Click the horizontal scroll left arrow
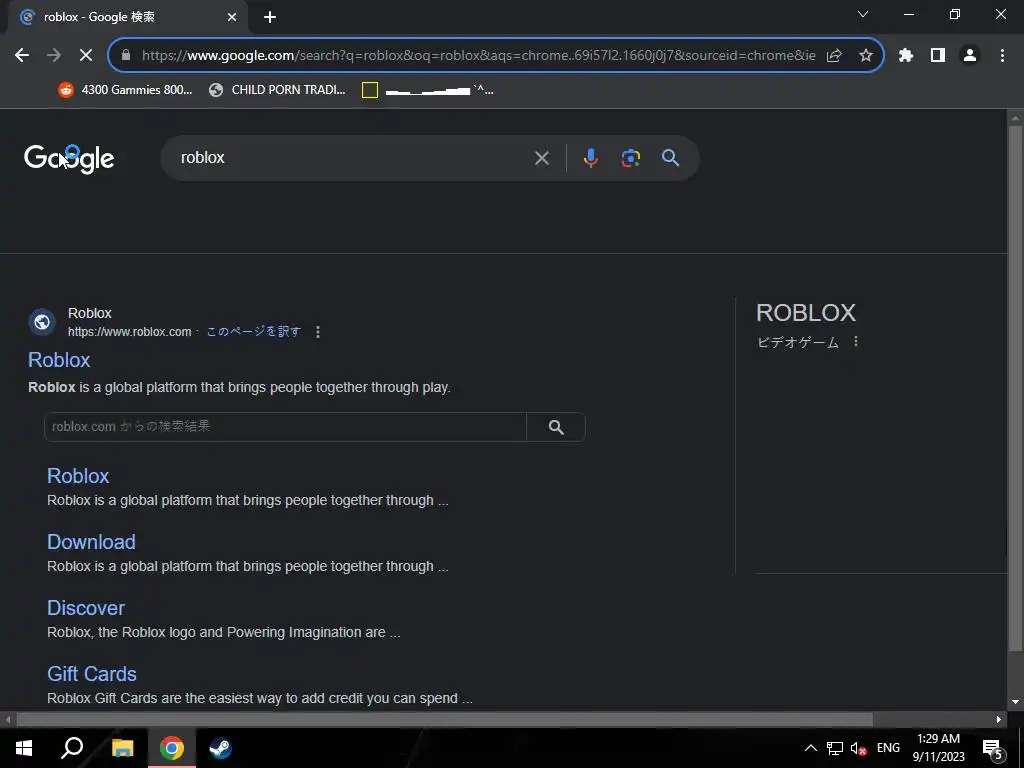This screenshot has height=768, width=1024. coord(8,720)
